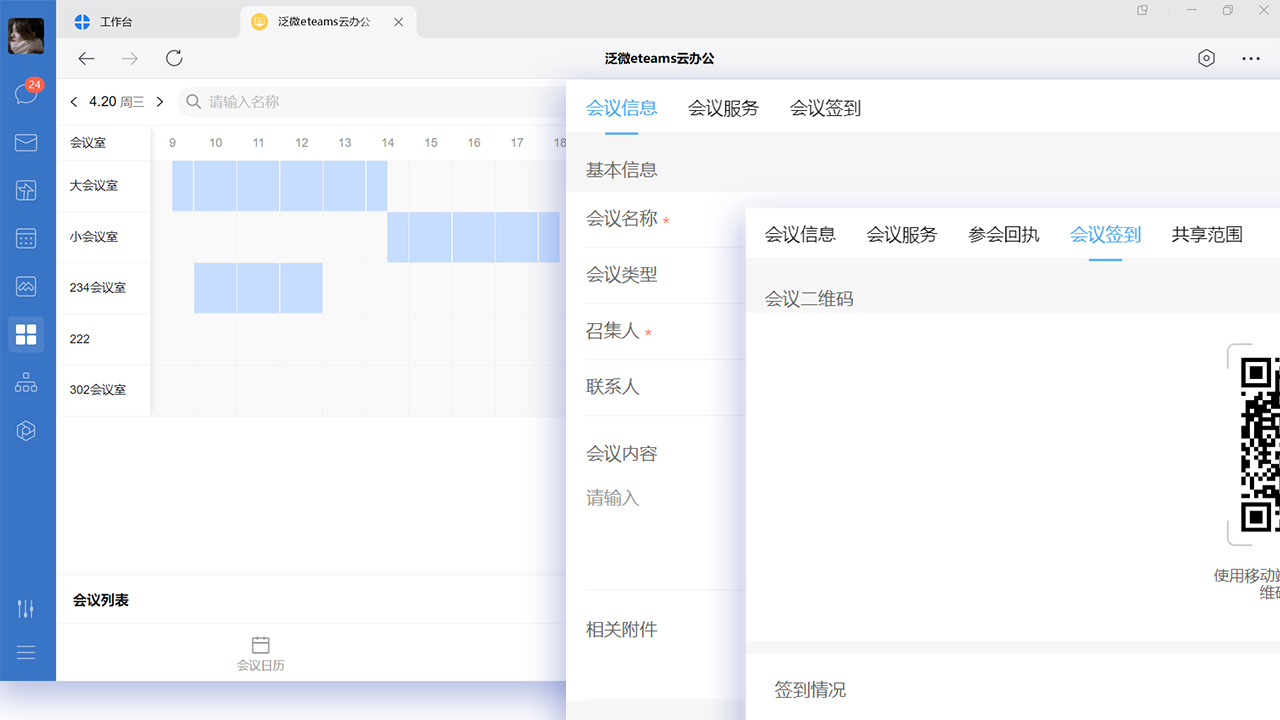Click the 小会议室 row label

[x=94, y=237]
